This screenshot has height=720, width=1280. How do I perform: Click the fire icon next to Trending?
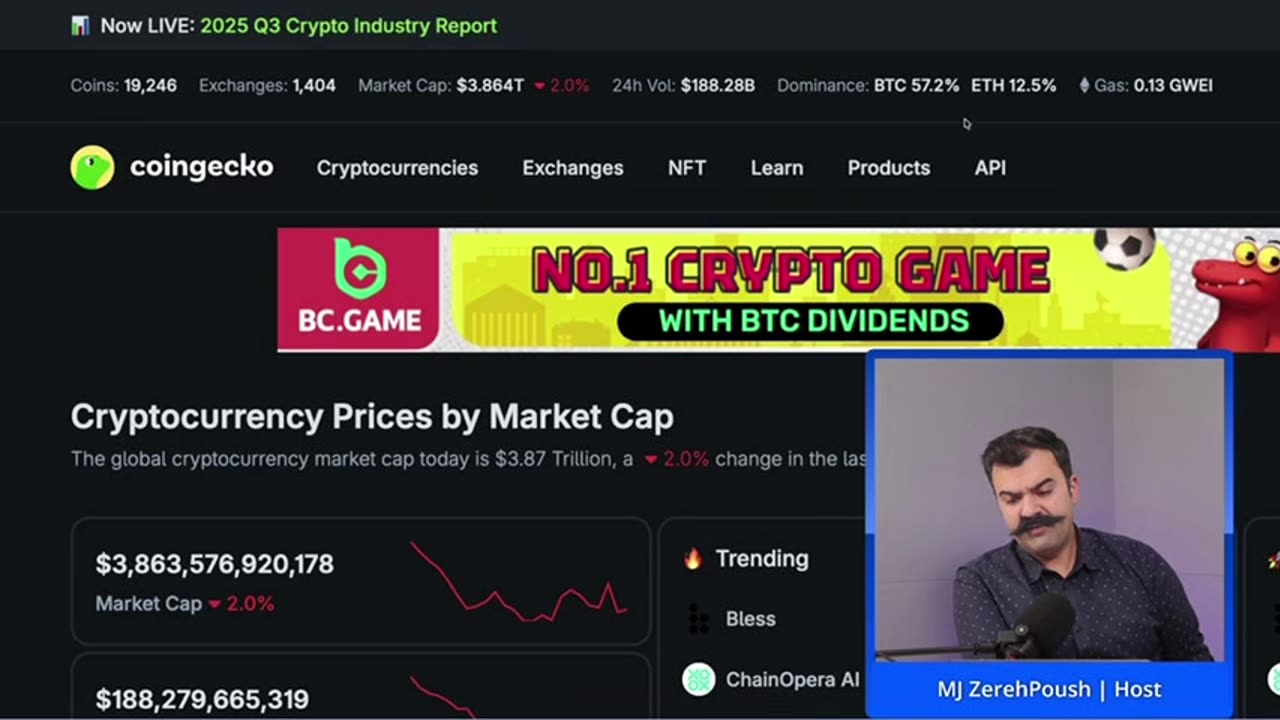tap(693, 559)
